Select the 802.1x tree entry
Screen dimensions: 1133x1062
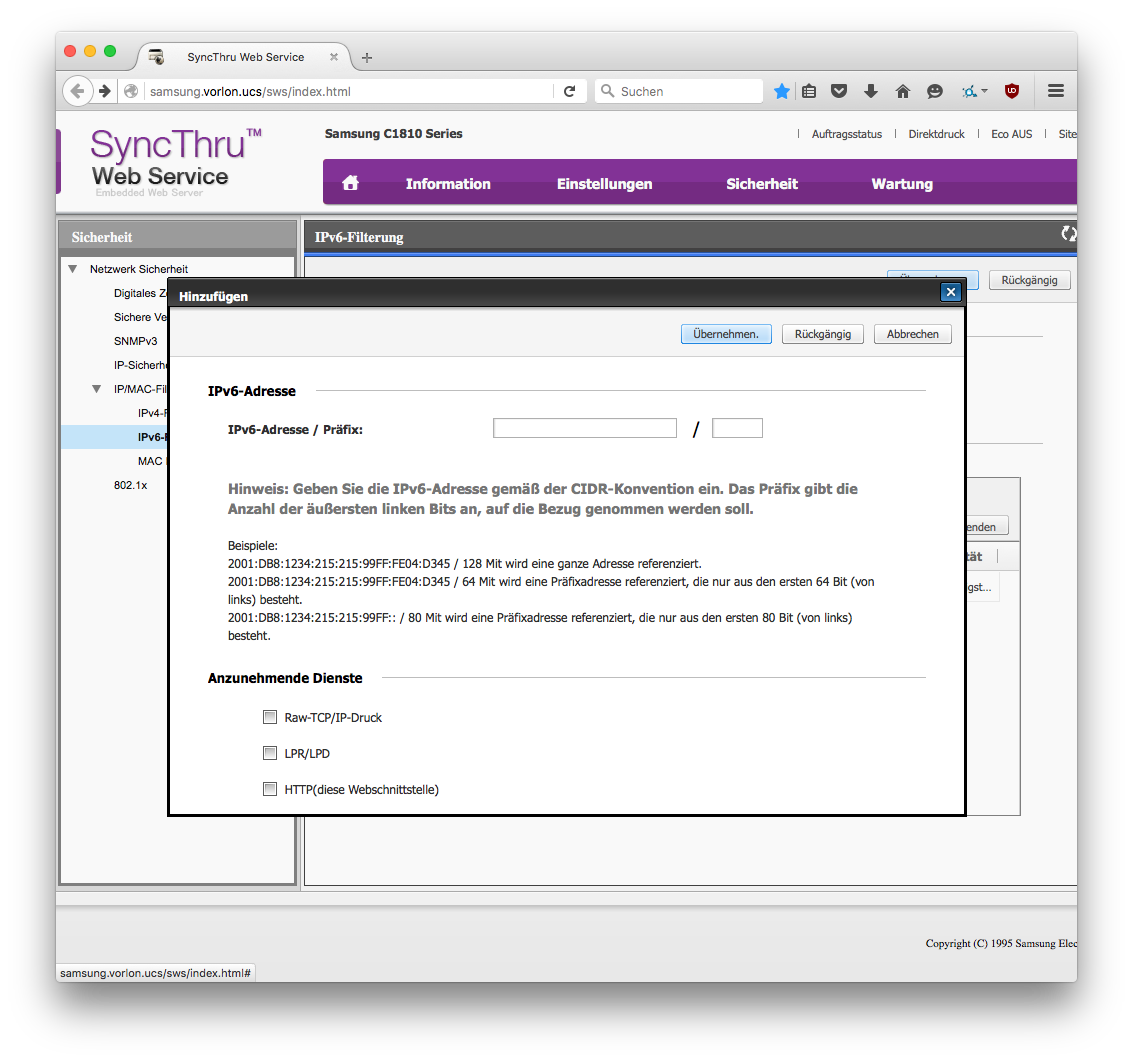tap(130, 485)
